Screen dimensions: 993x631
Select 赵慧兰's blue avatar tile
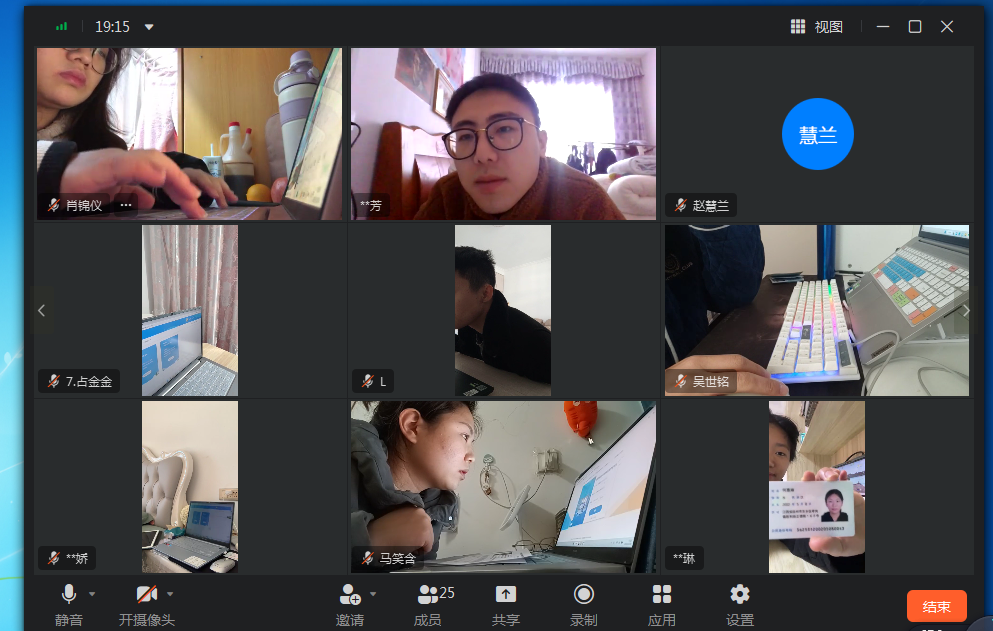(x=817, y=134)
